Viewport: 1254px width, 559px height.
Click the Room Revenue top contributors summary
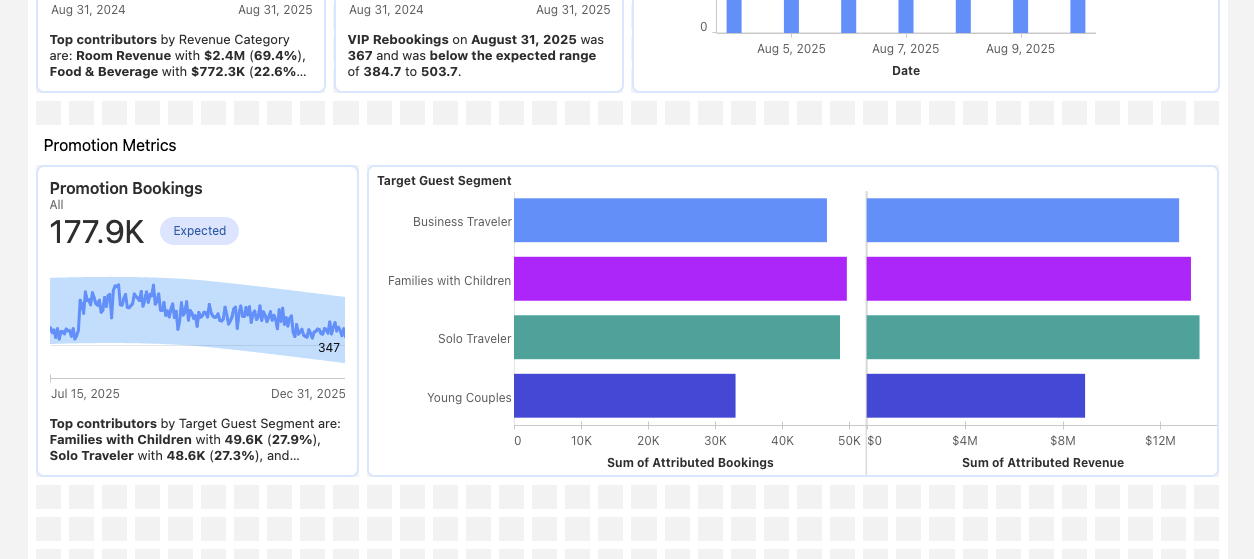[180, 56]
